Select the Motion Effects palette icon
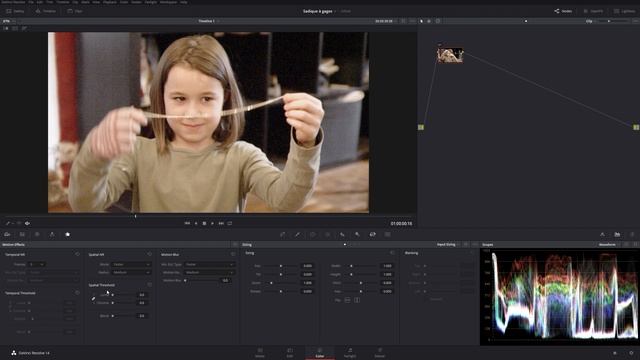This screenshot has height=360, width=640. pyautogui.click(x=67, y=234)
